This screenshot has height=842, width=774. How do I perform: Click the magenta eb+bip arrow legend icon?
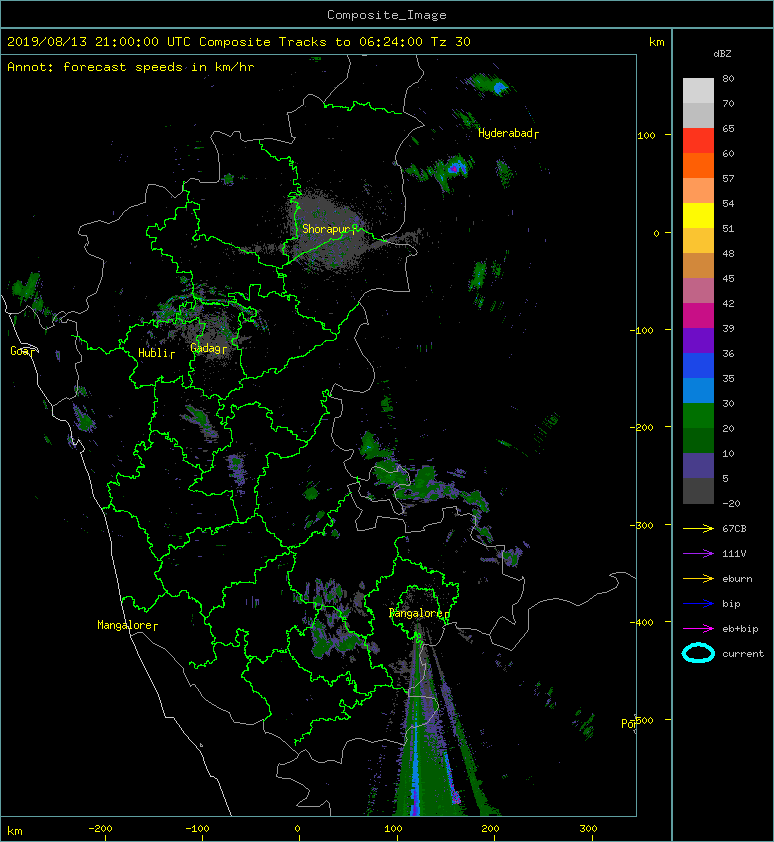point(698,629)
